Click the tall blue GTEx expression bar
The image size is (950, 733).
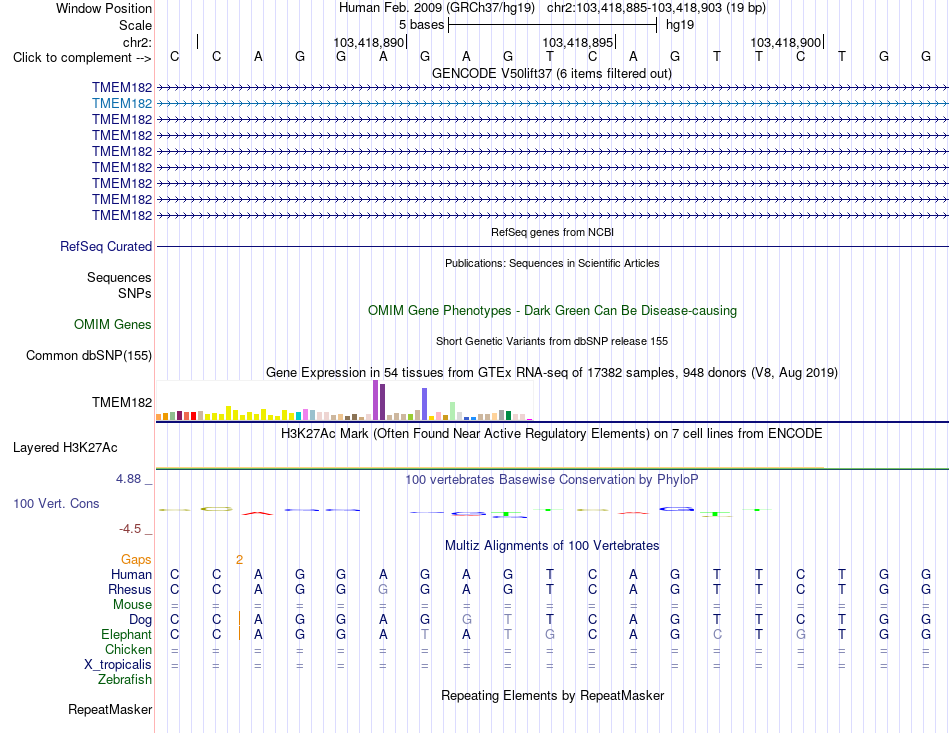tap(425, 404)
